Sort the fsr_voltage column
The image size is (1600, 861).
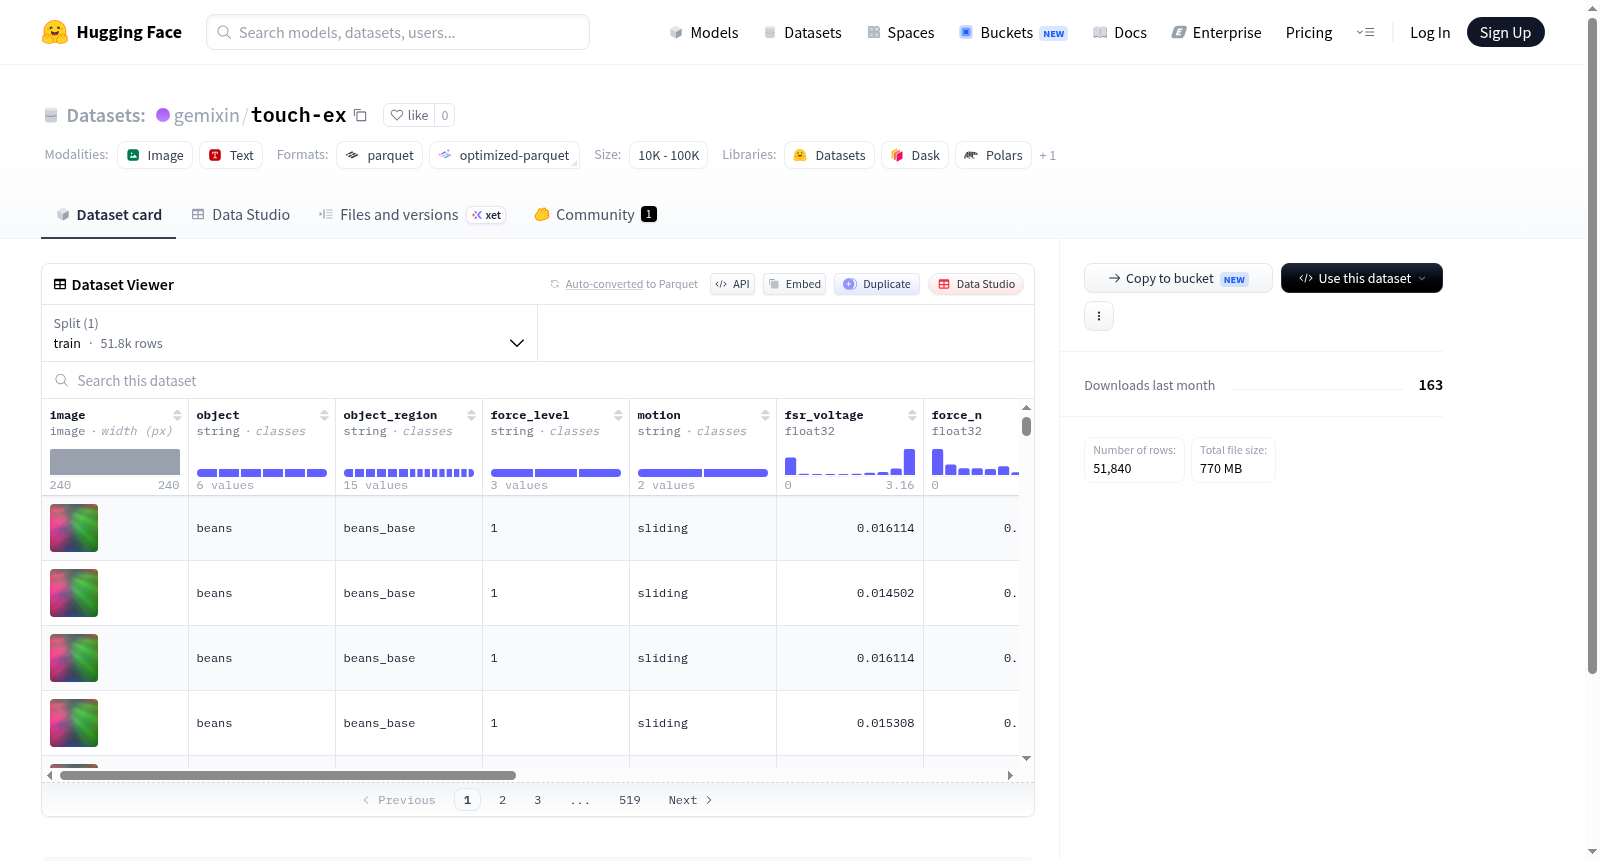pyautogui.click(x=912, y=415)
